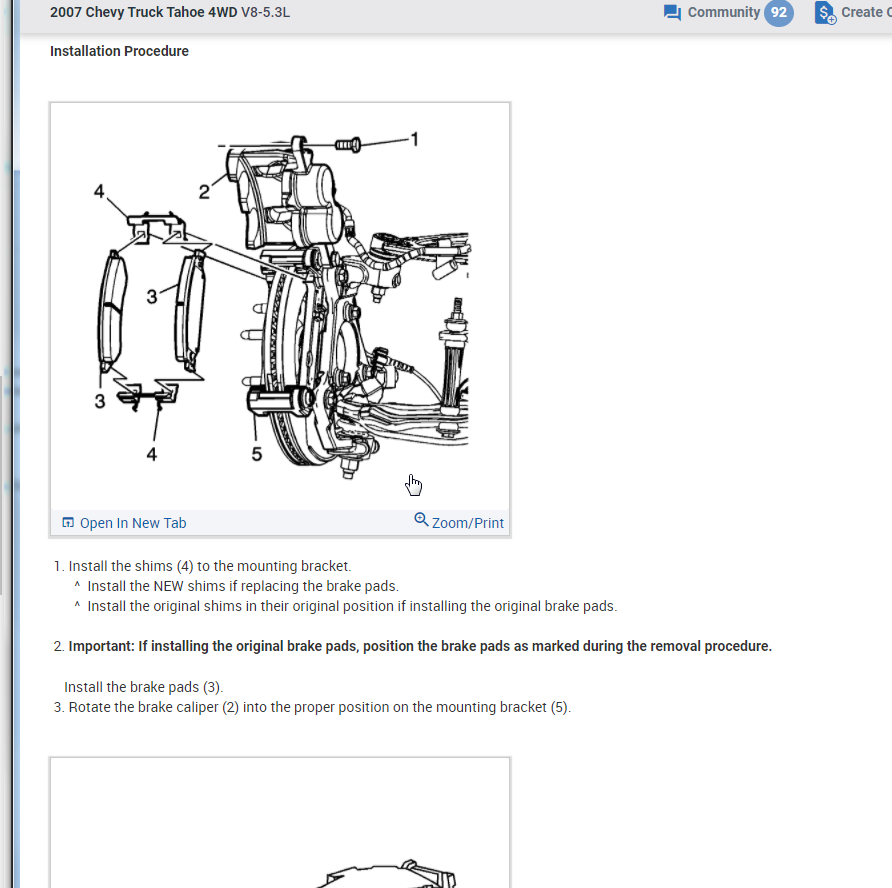The height and width of the screenshot is (888, 892).
Task: Open the Community discussions link
Action: click(724, 13)
